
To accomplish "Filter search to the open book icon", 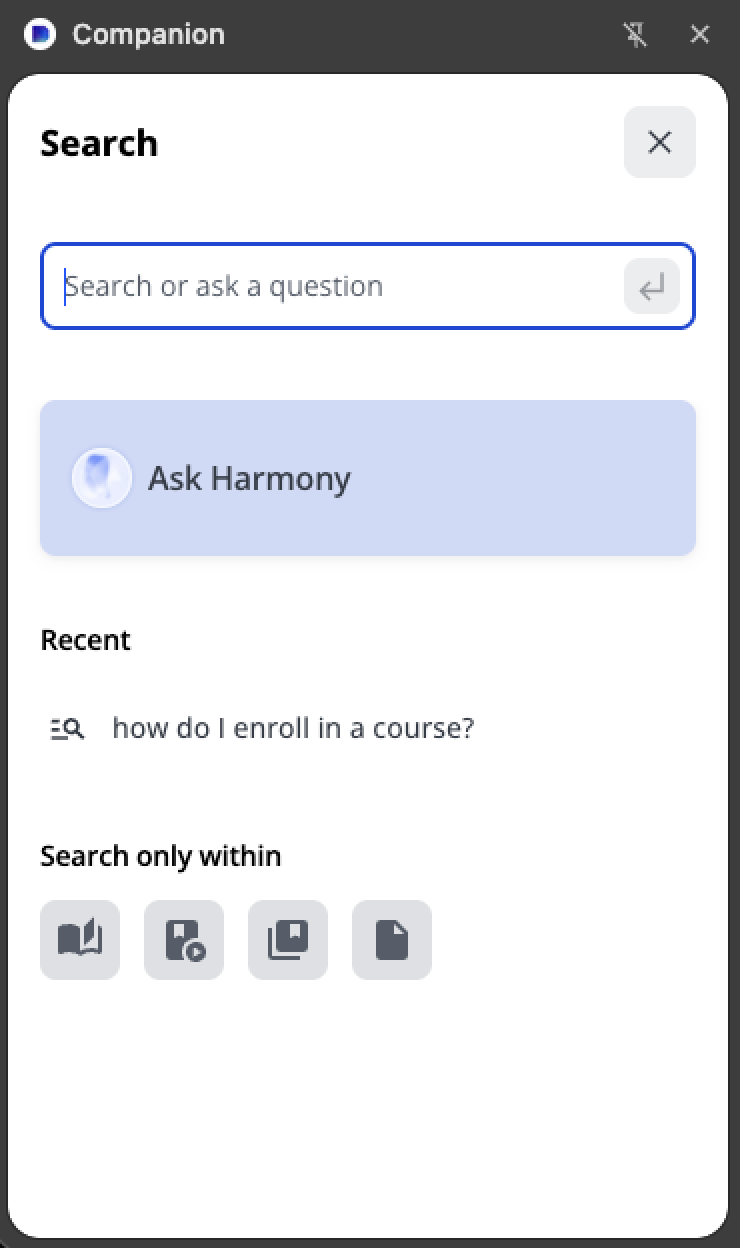I will (80, 940).
